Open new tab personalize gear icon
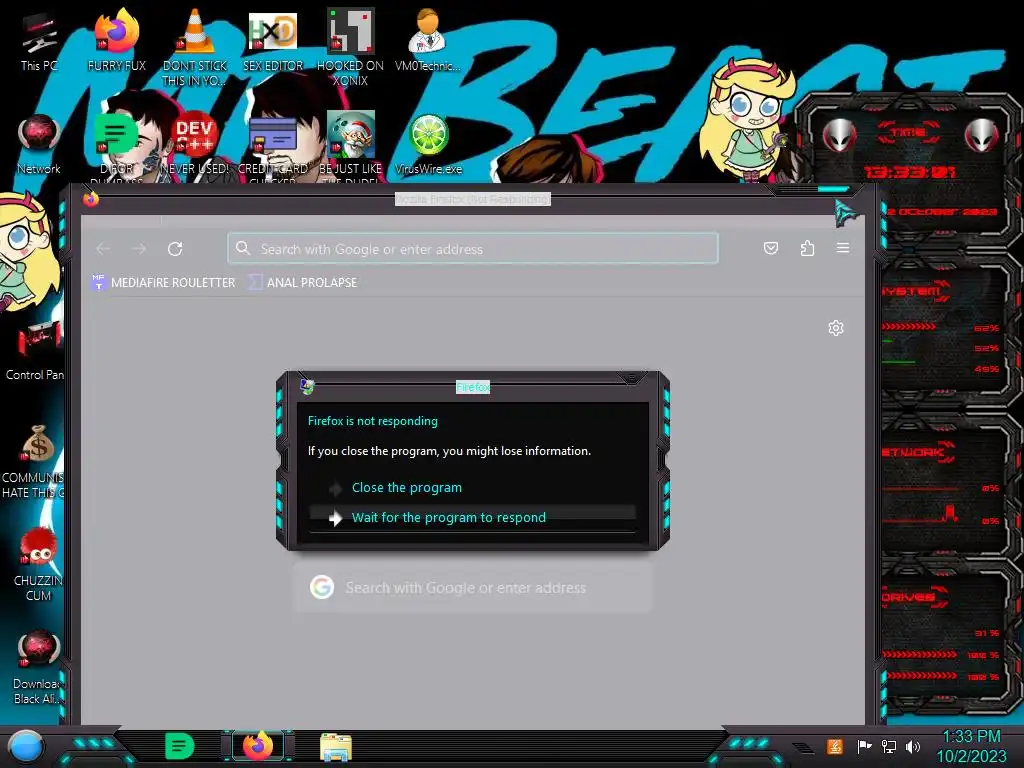Screen dimensions: 1024x768 (836, 328)
